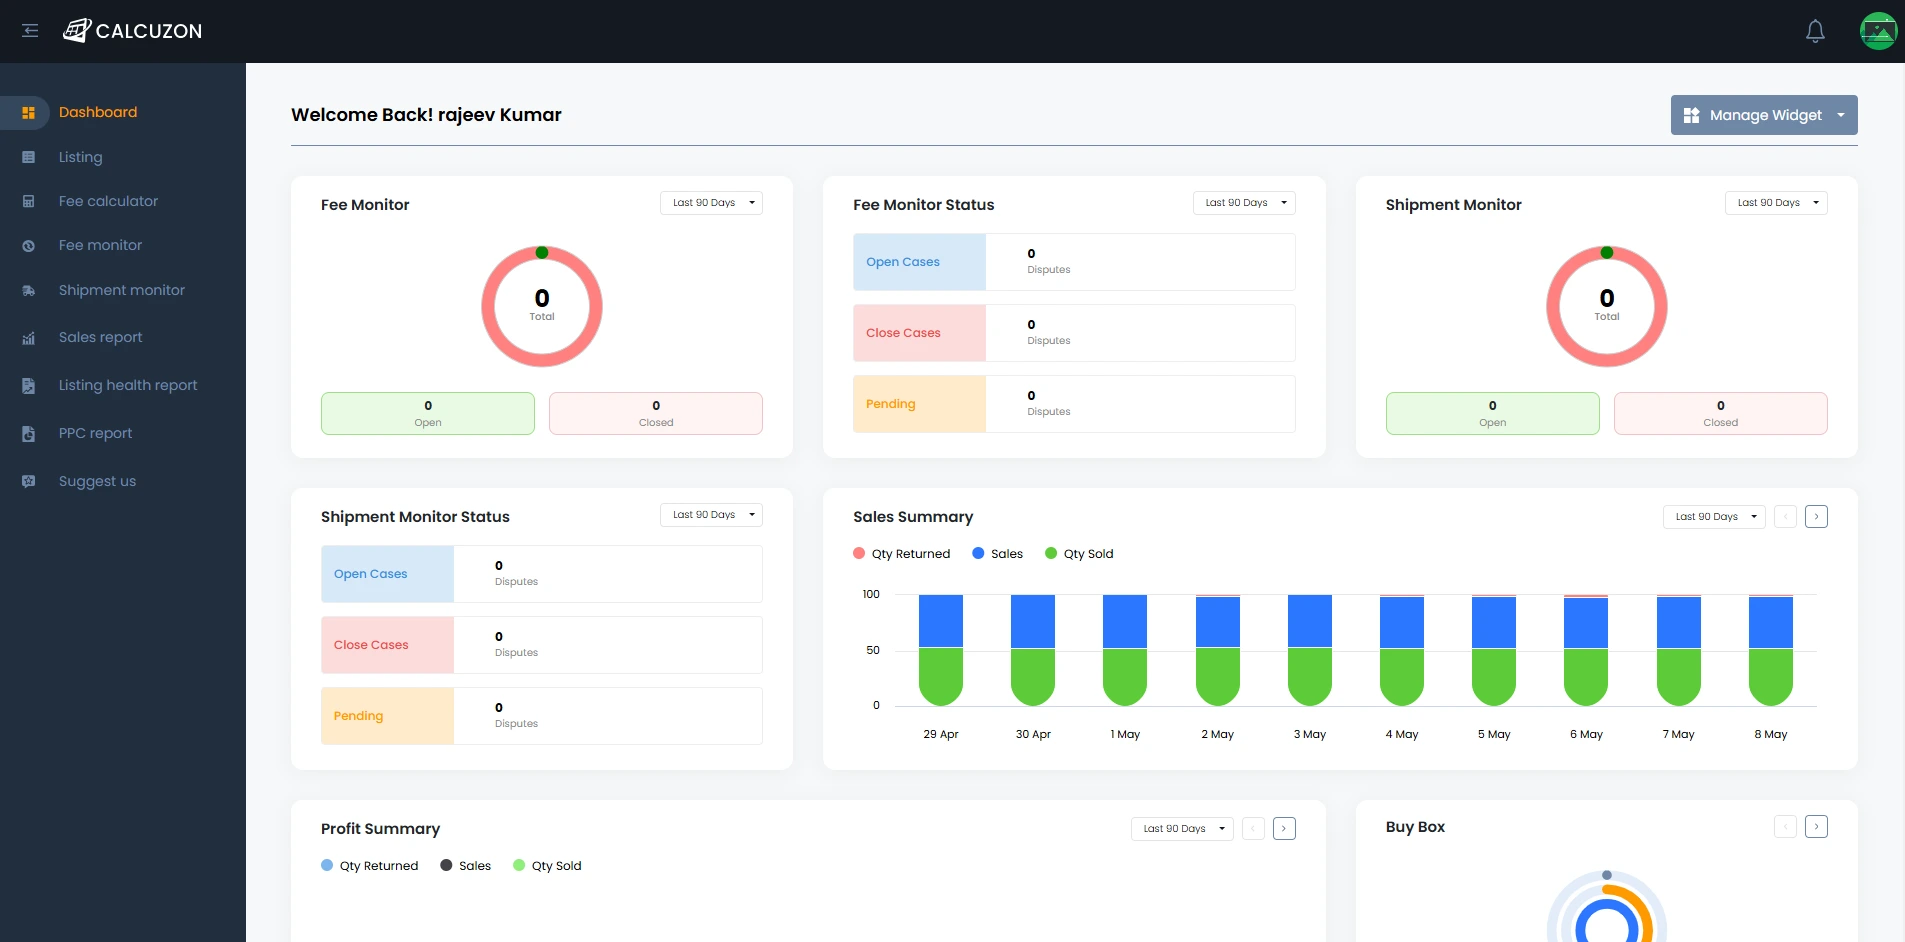This screenshot has width=1905, height=942.
Task: Click the Shipment monitor truck icon
Action: coord(29,291)
